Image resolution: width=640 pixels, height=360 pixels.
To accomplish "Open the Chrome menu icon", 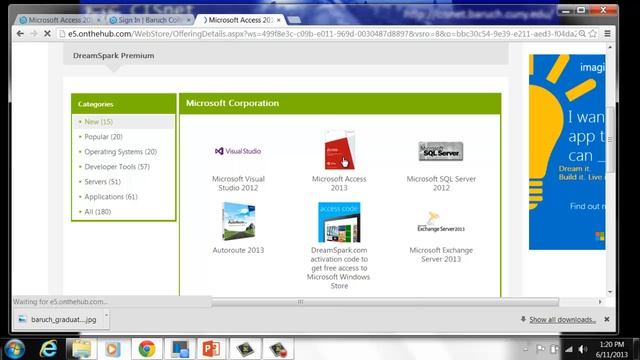I will point(607,34).
